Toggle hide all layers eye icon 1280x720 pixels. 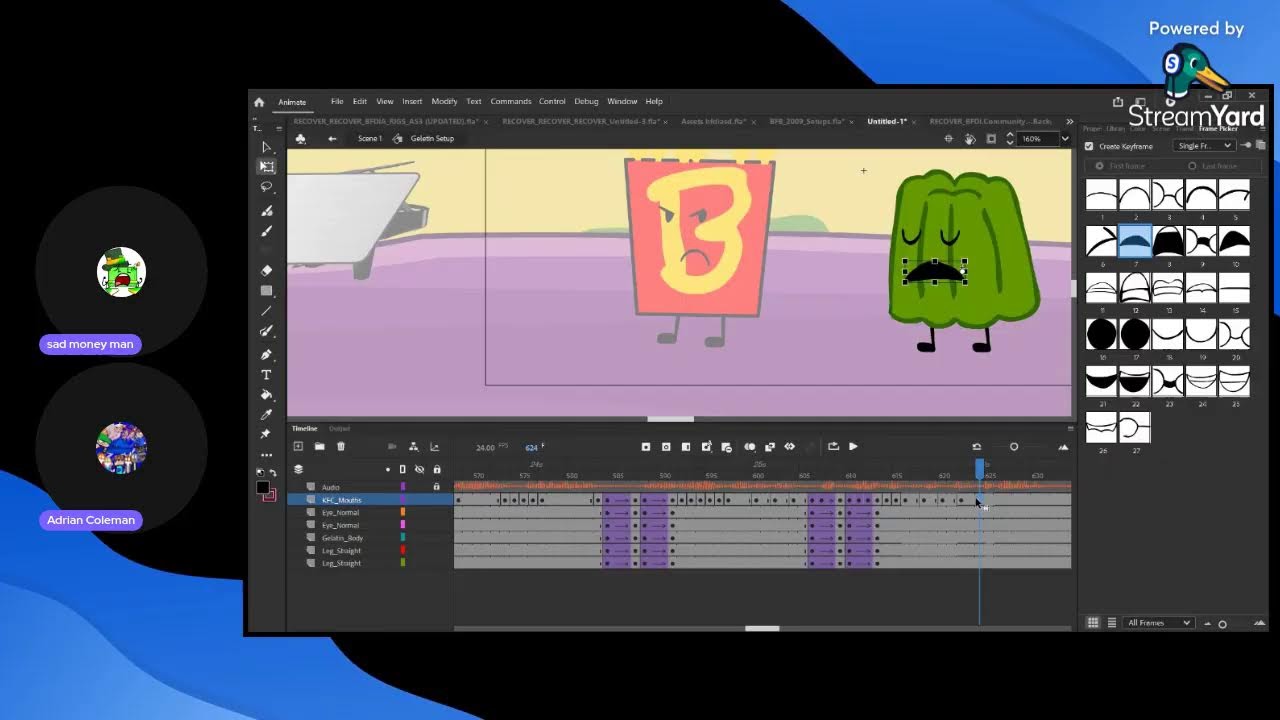(x=420, y=469)
